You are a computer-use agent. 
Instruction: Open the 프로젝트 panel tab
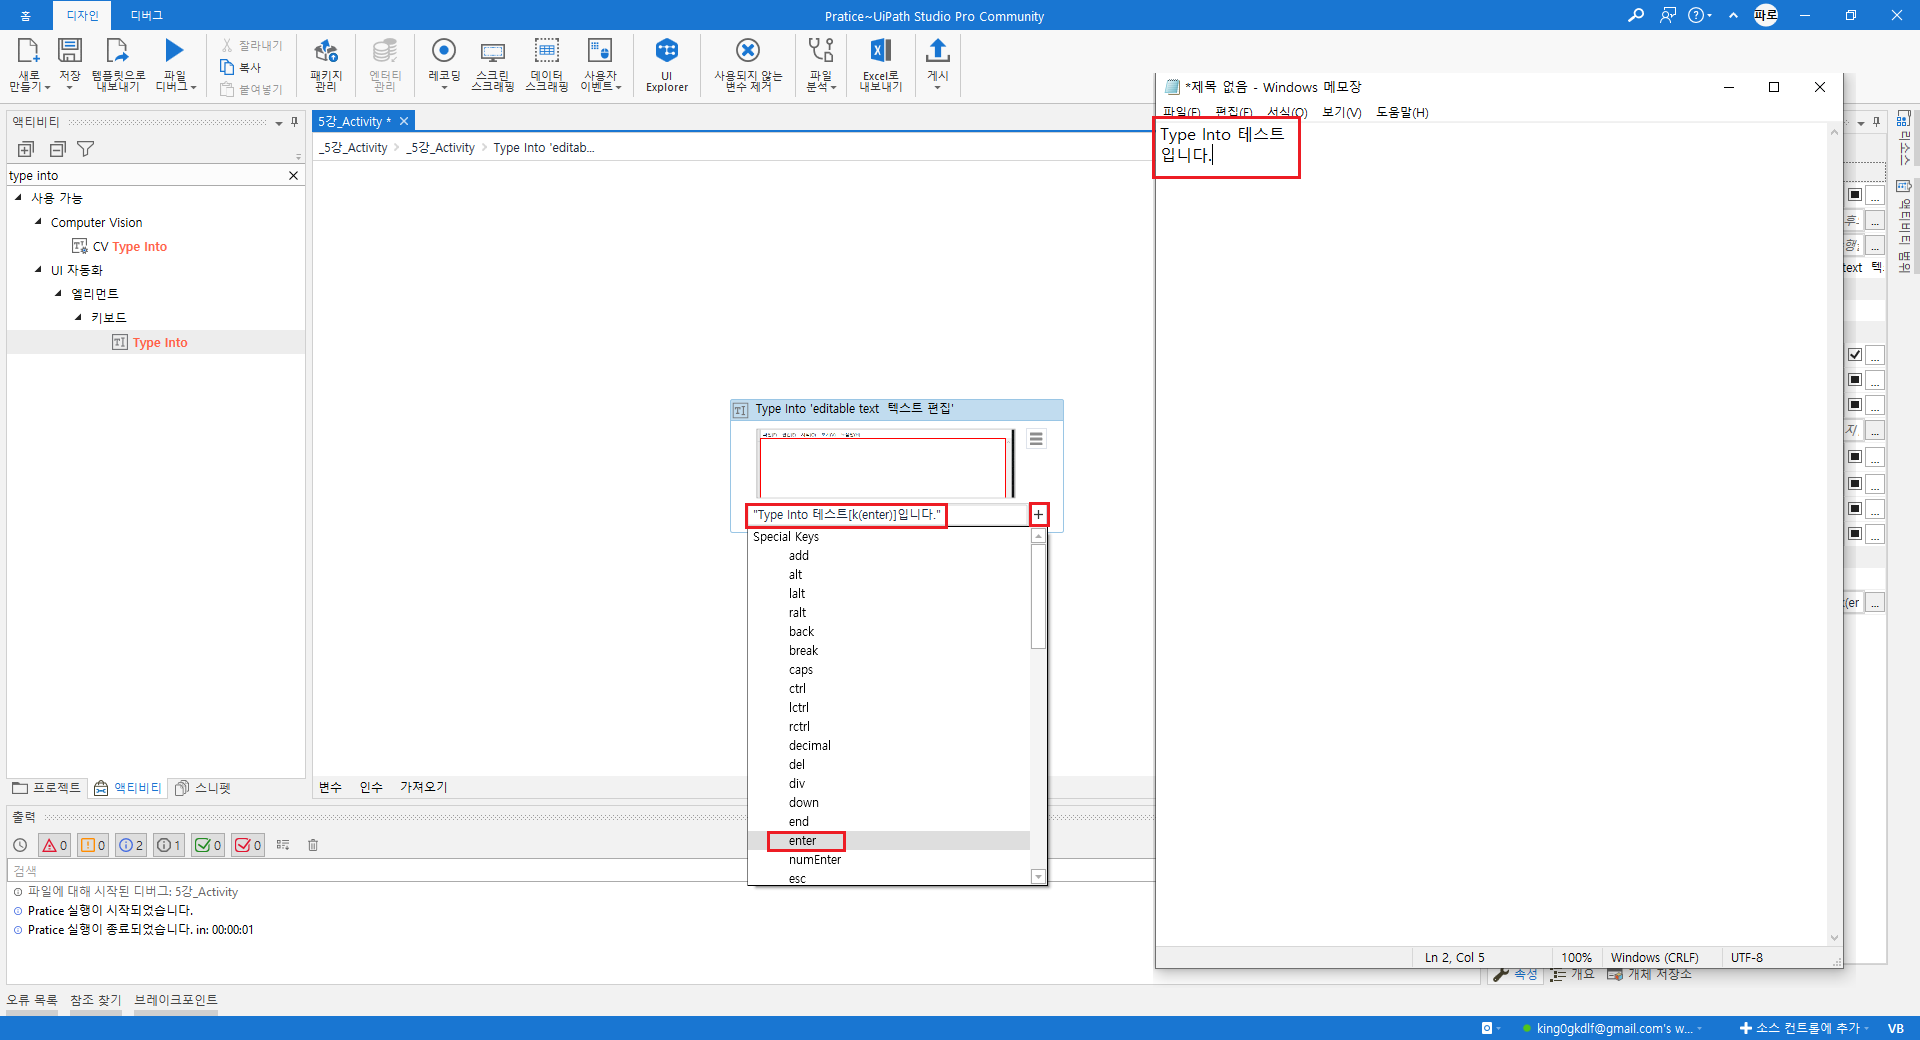tap(46, 788)
